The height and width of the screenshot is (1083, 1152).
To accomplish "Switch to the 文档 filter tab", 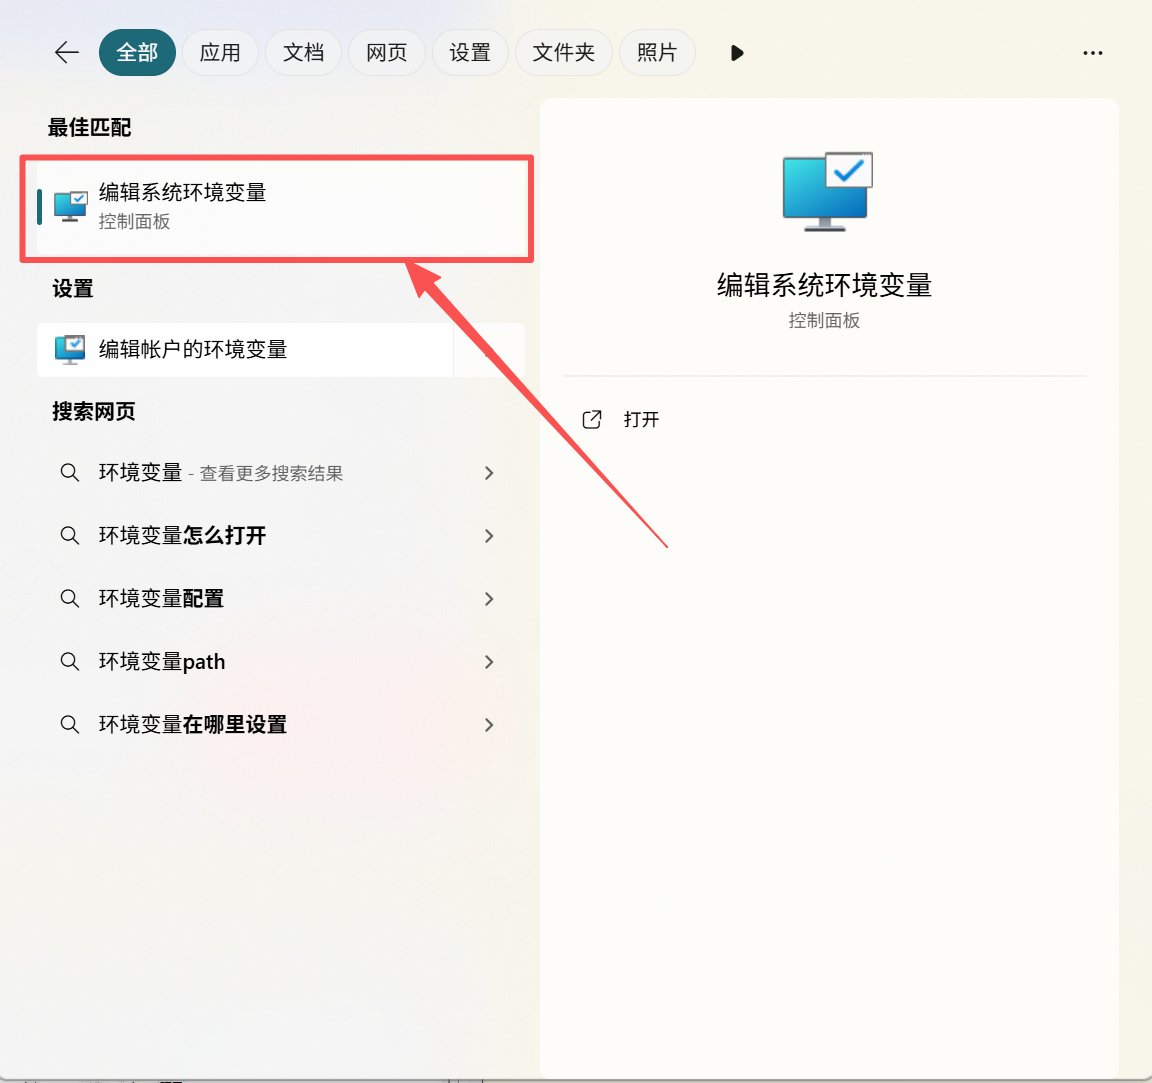I will tap(303, 53).
